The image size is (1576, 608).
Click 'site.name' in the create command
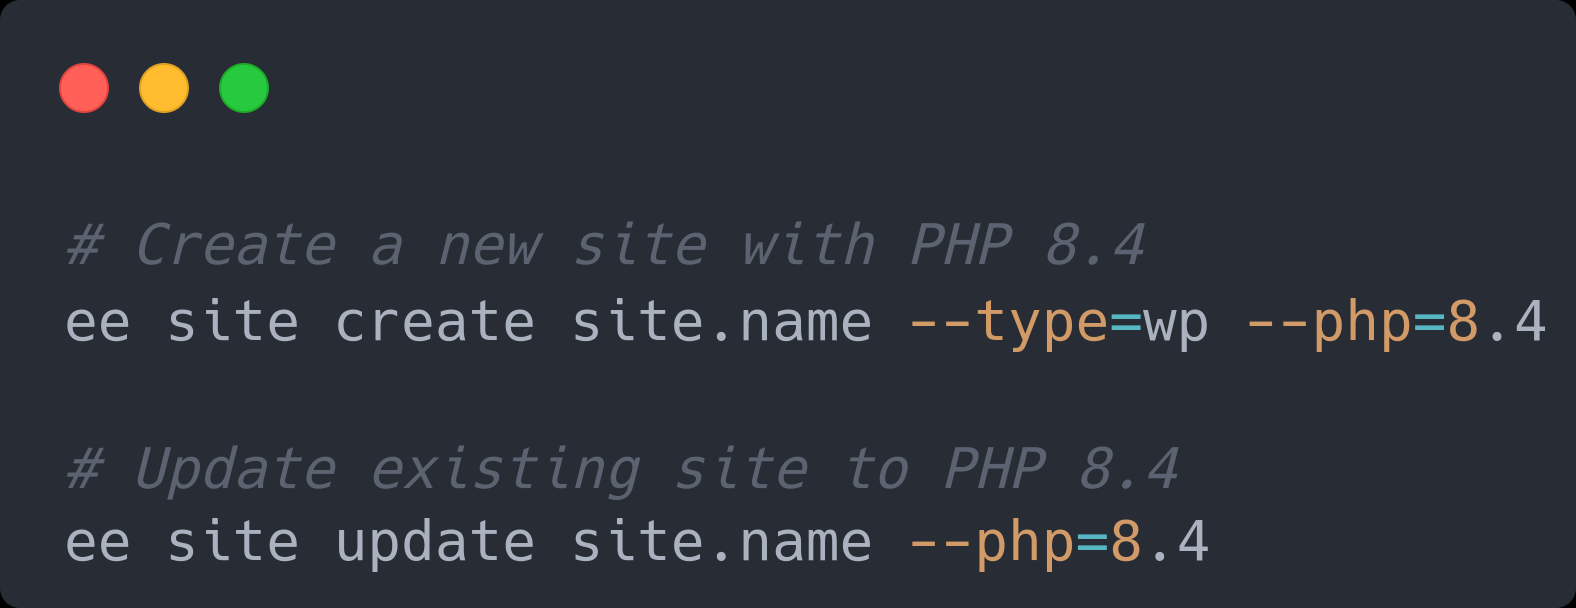coord(721,322)
